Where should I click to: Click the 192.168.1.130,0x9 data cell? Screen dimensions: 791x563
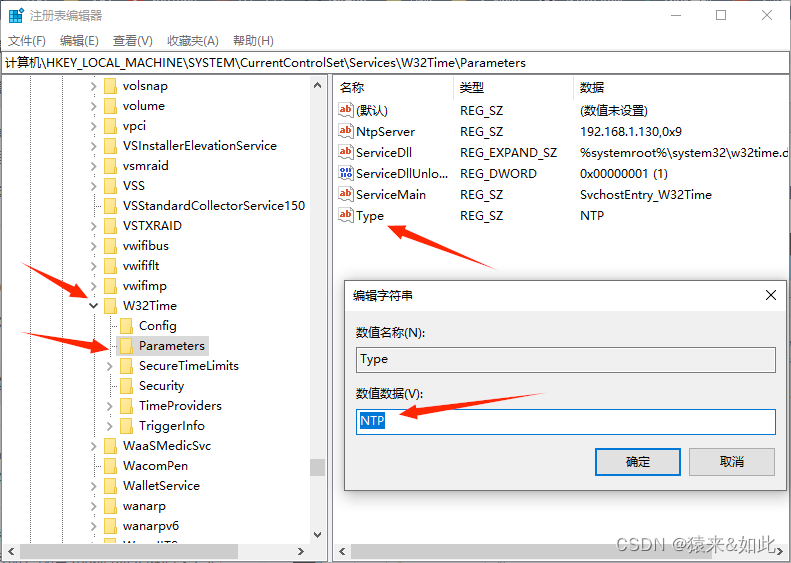(631, 132)
